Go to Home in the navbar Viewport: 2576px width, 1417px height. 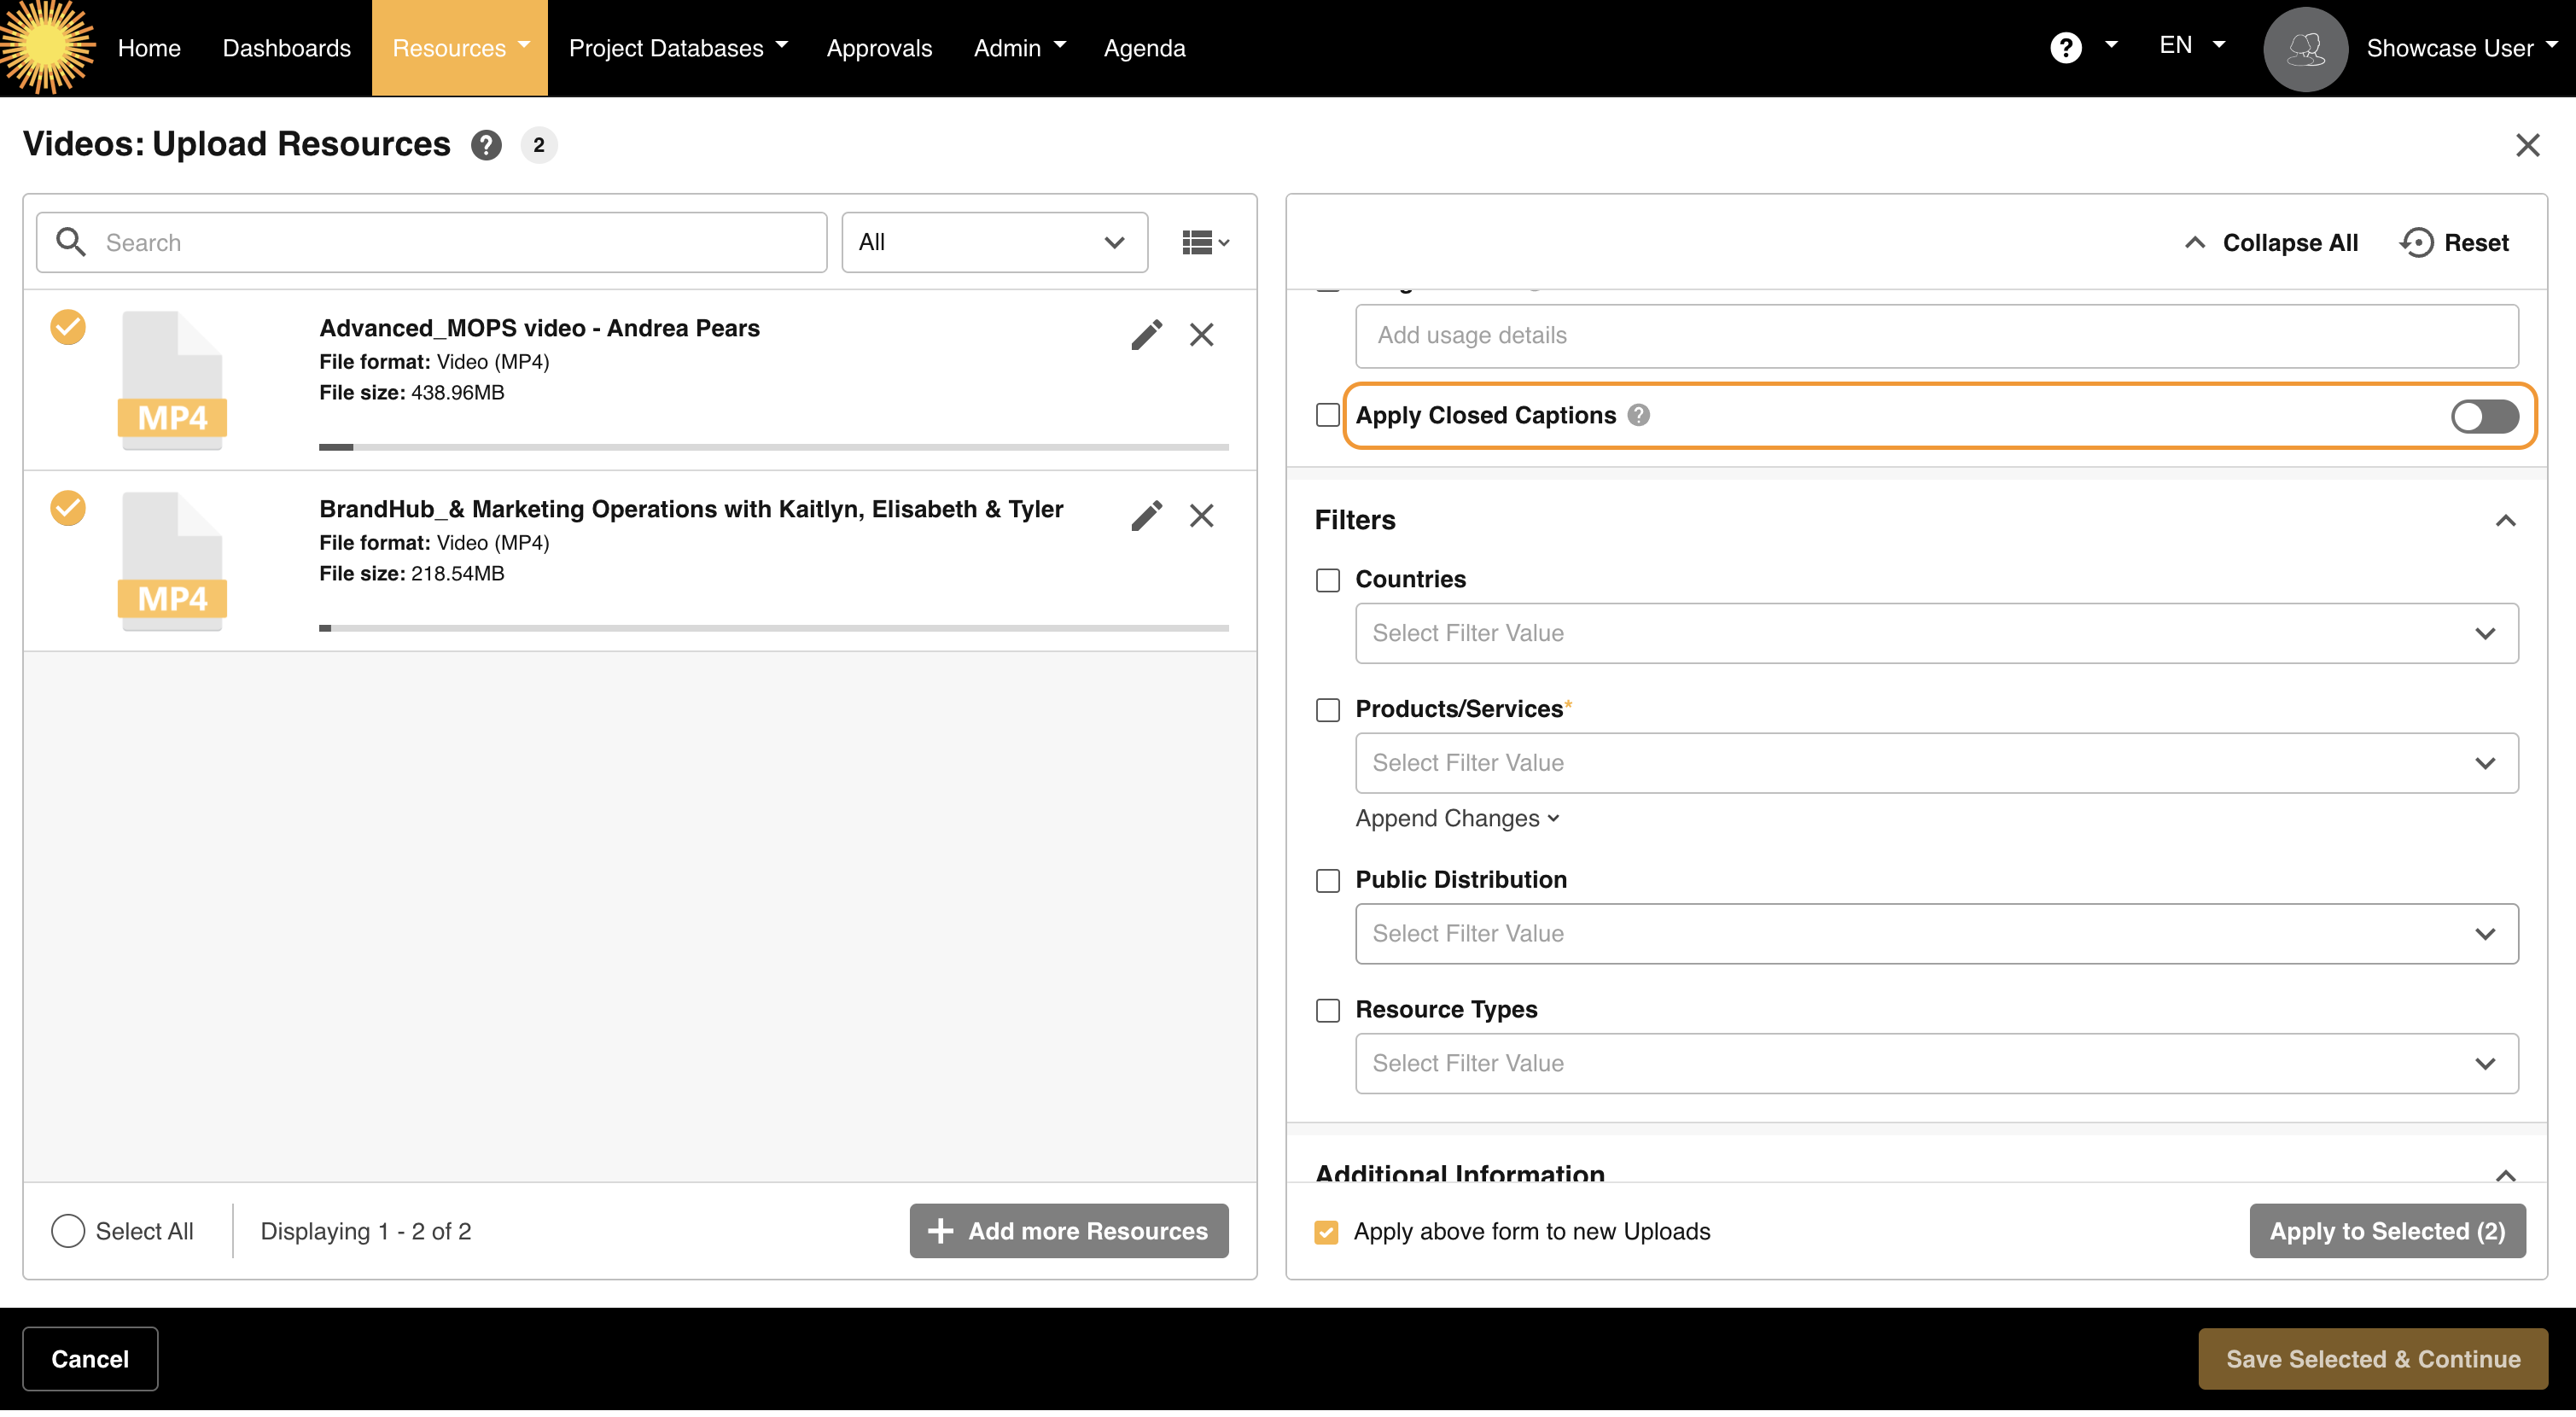click(149, 48)
